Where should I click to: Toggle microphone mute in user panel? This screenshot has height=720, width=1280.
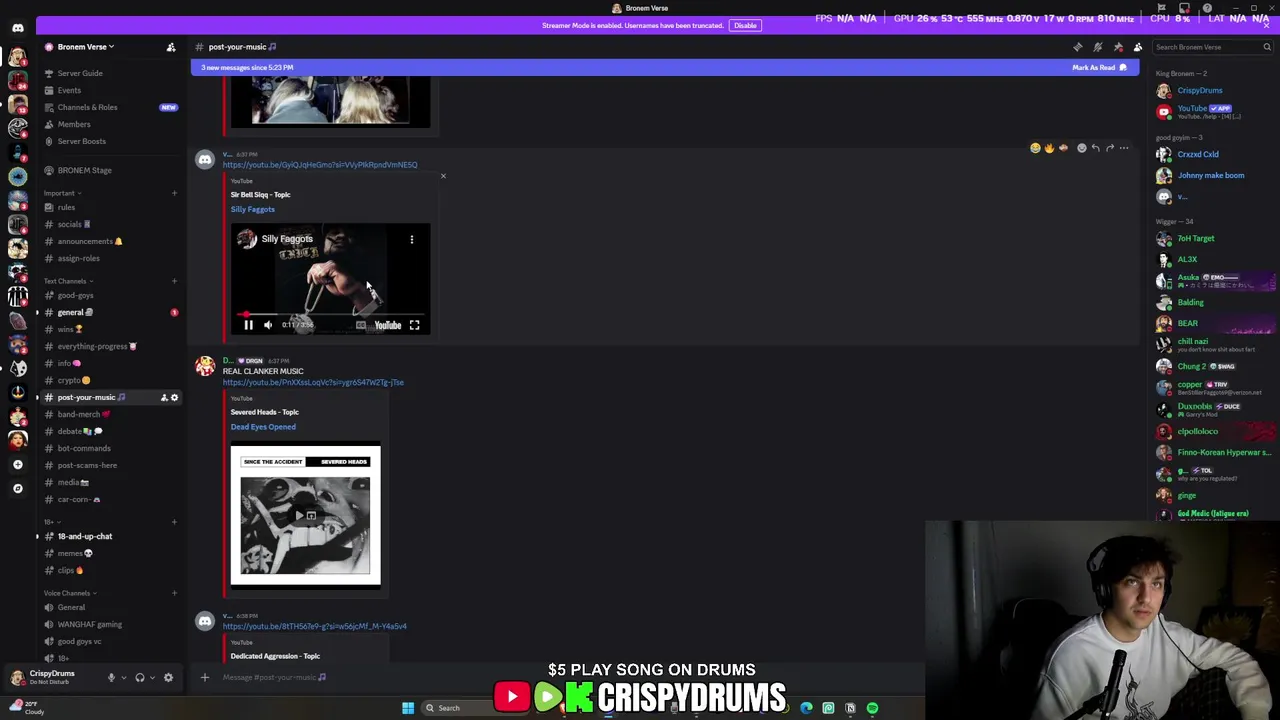[111, 678]
